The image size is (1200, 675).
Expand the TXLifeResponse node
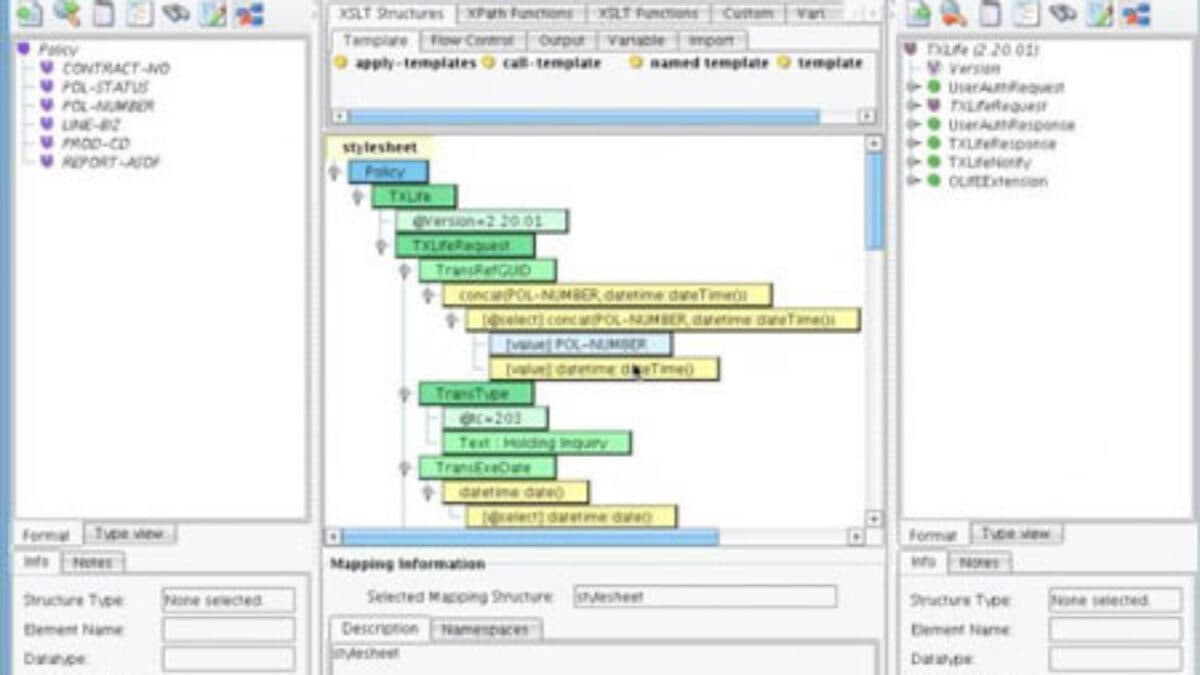[x=911, y=144]
